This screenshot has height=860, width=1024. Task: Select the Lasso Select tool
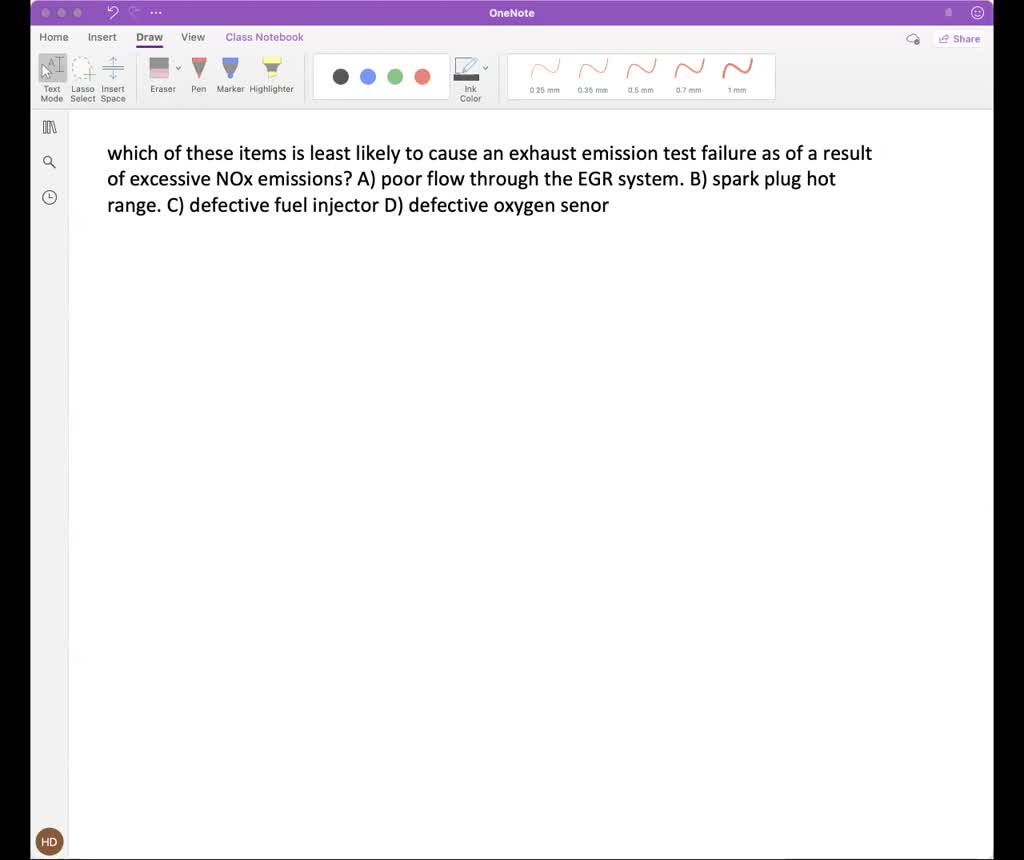coord(82,78)
